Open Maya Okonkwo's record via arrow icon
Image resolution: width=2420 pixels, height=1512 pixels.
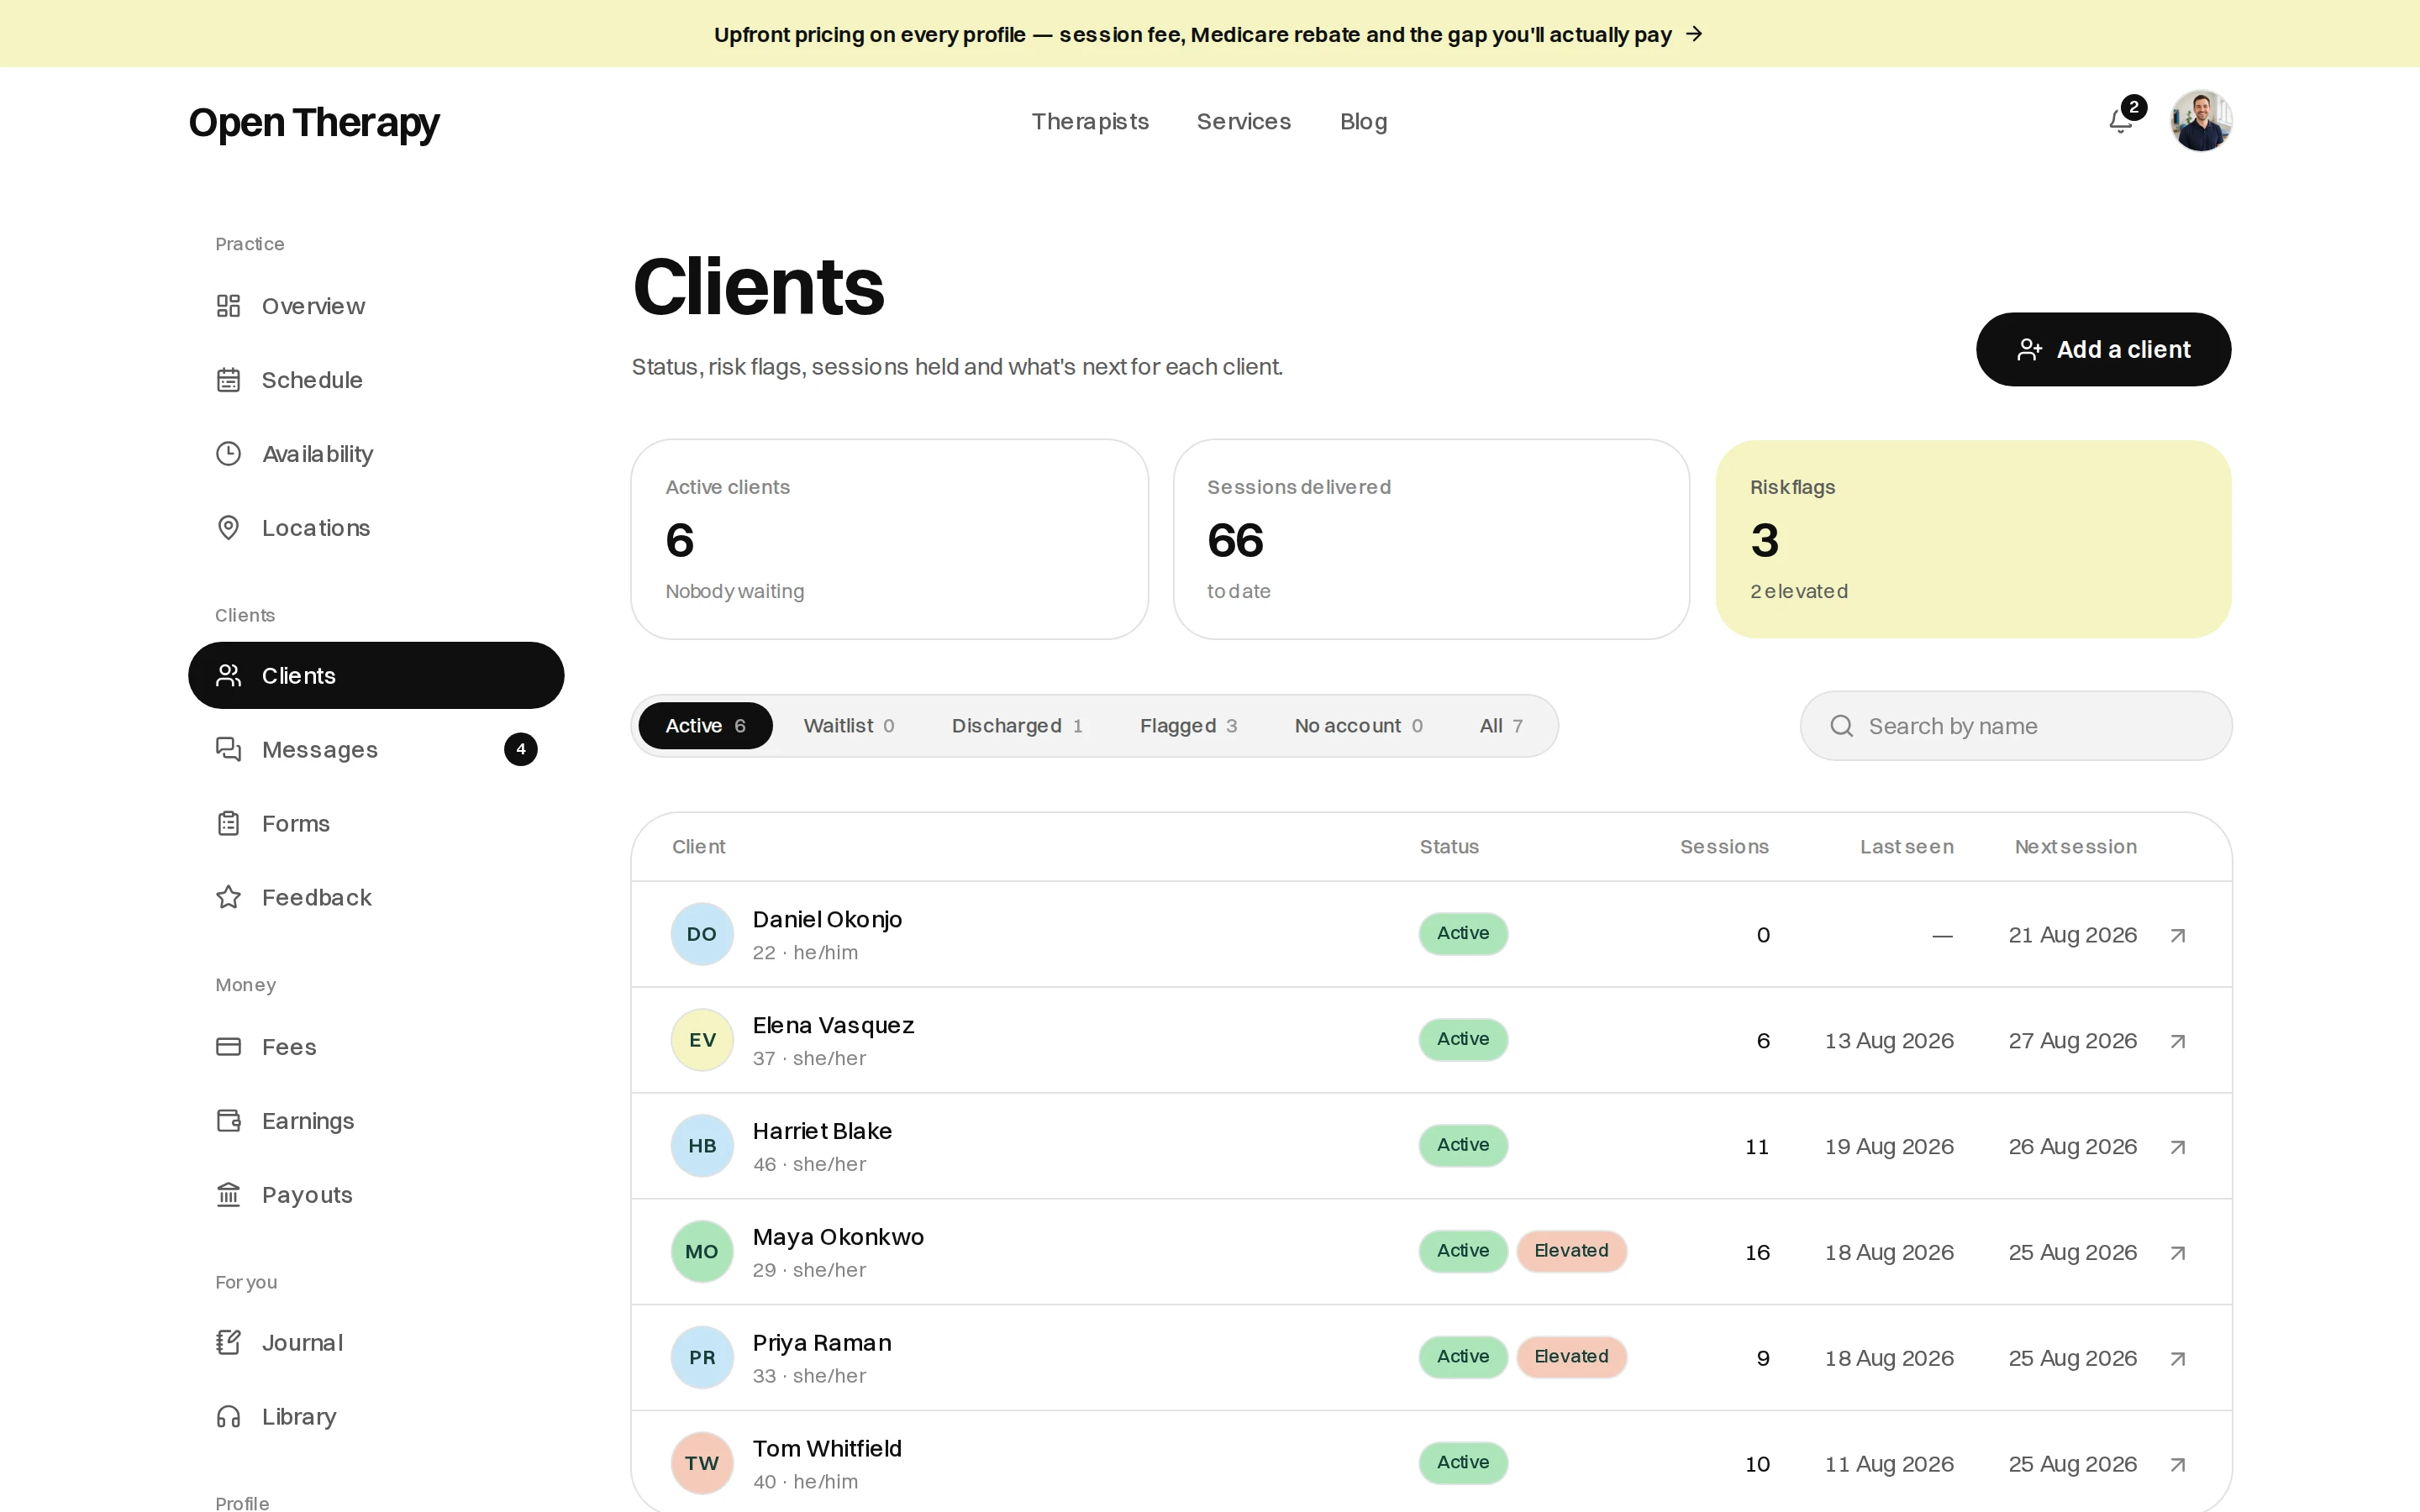(2178, 1254)
